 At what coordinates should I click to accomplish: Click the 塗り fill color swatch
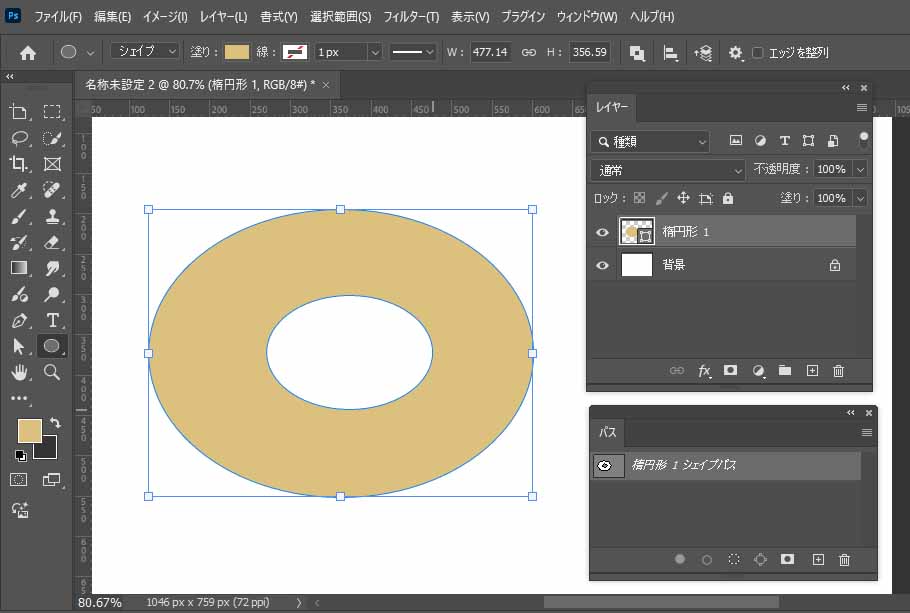(x=237, y=52)
